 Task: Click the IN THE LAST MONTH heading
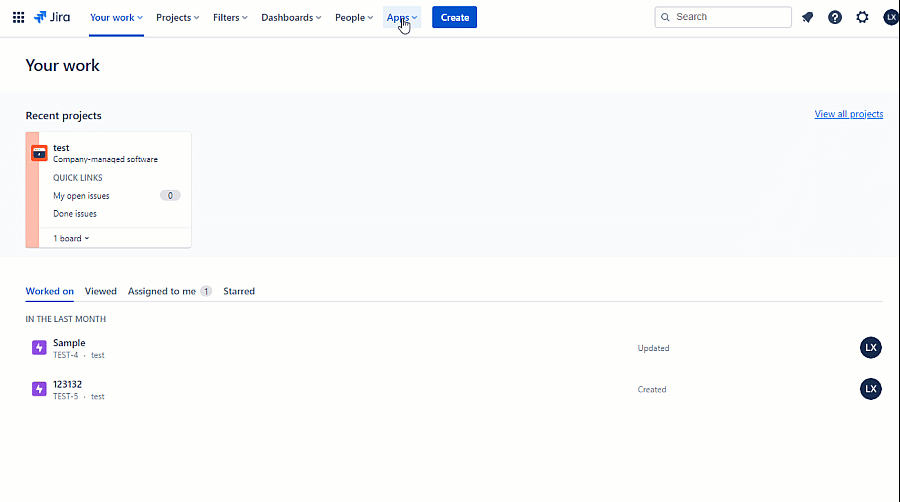tap(65, 319)
